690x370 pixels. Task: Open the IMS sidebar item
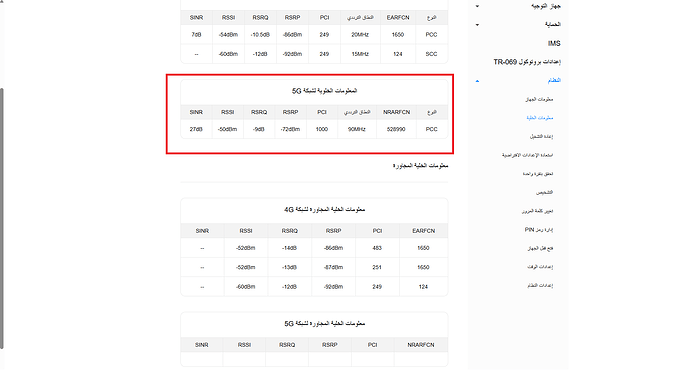554,43
